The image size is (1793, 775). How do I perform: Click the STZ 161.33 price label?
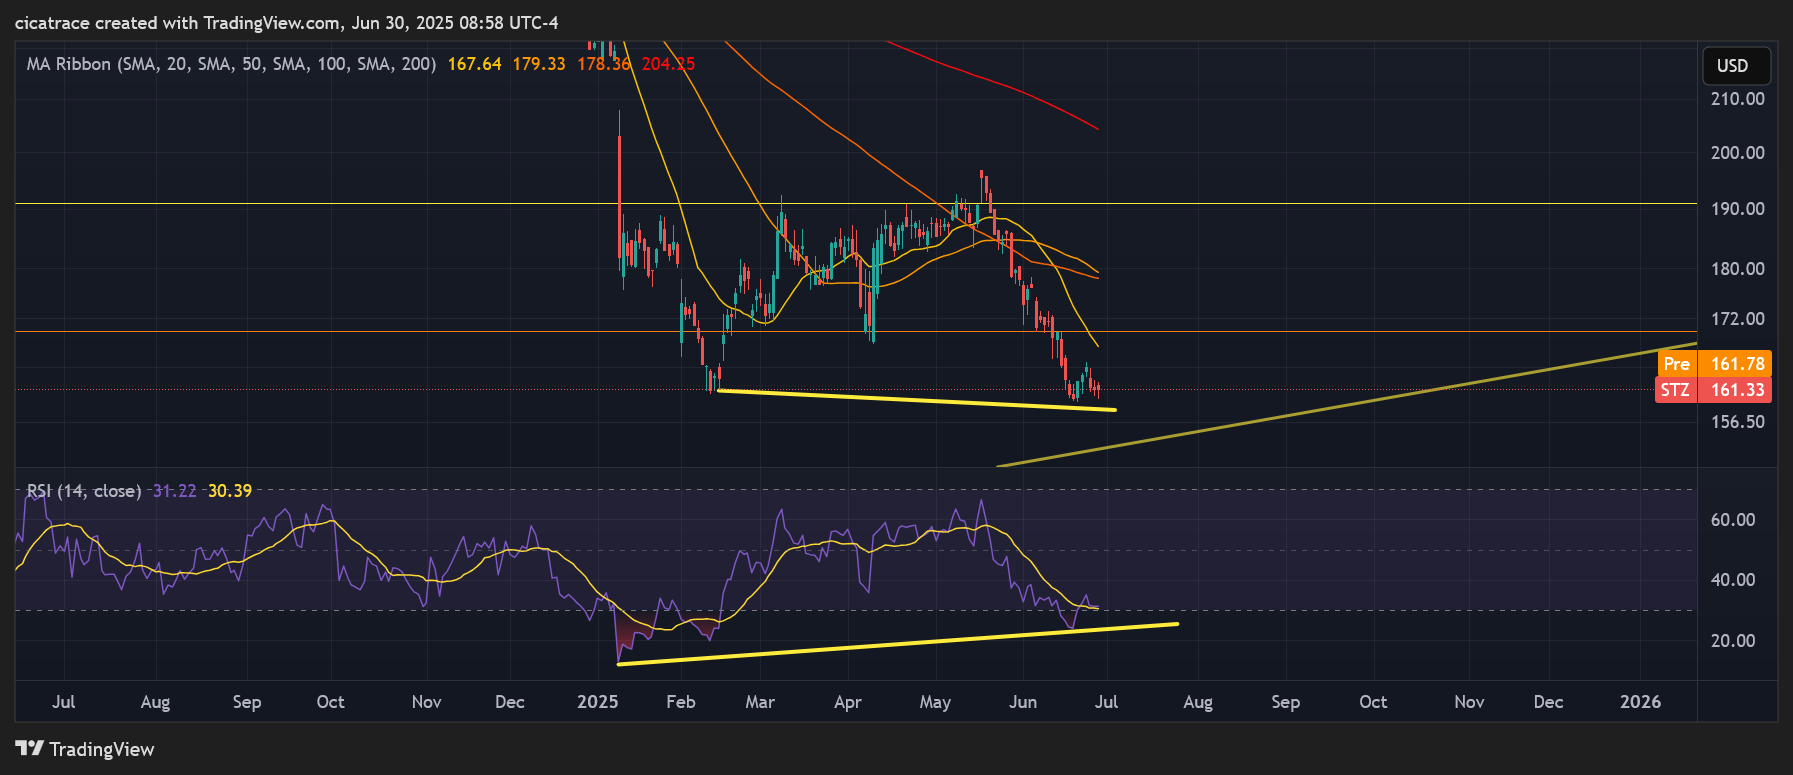click(1714, 390)
